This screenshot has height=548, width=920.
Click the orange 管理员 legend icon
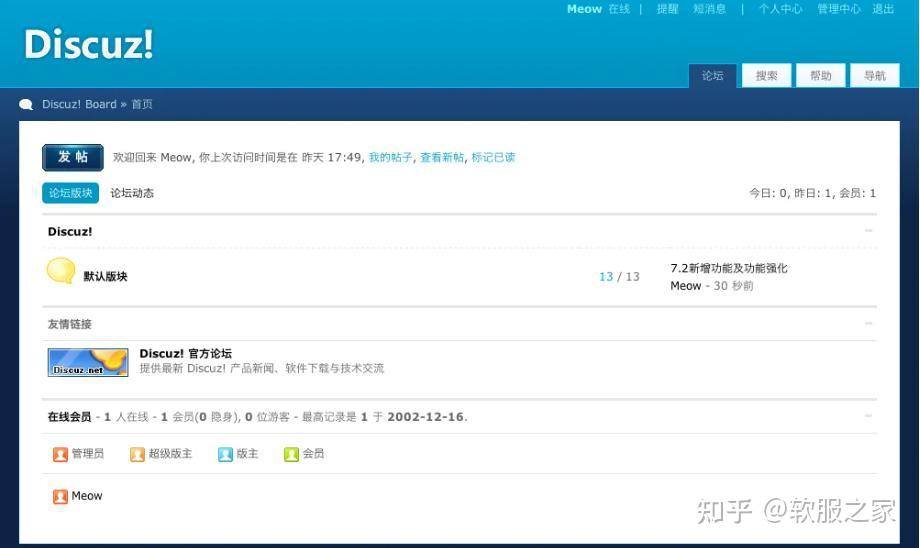coord(60,454)
